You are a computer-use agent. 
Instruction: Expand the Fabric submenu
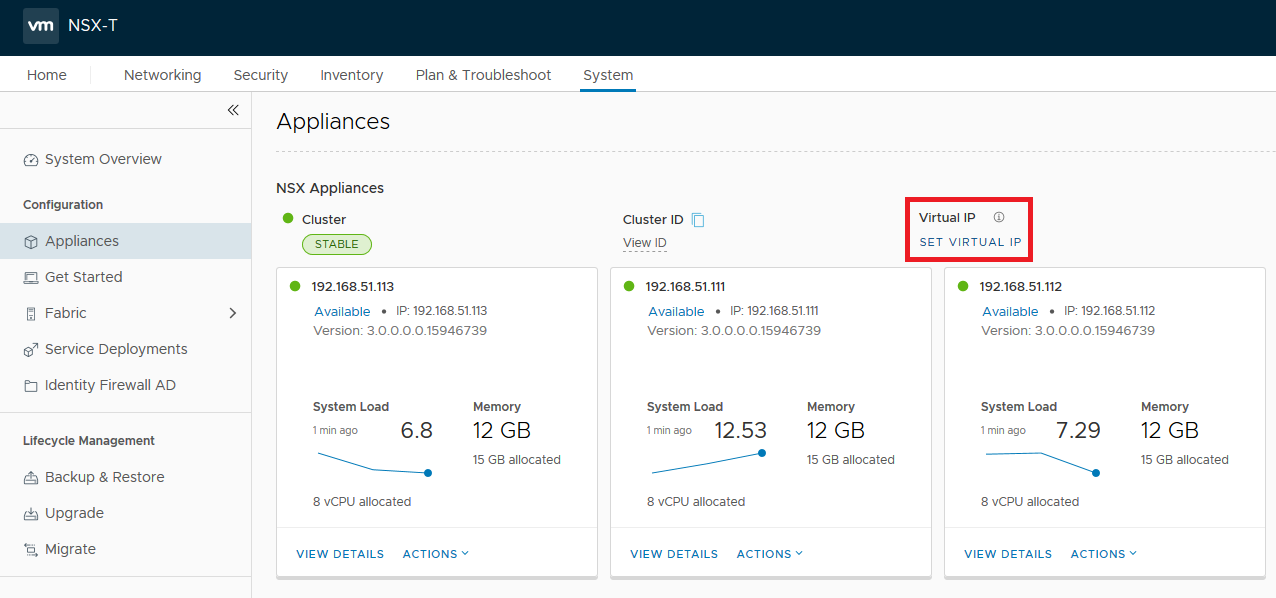tap(232, 313)
